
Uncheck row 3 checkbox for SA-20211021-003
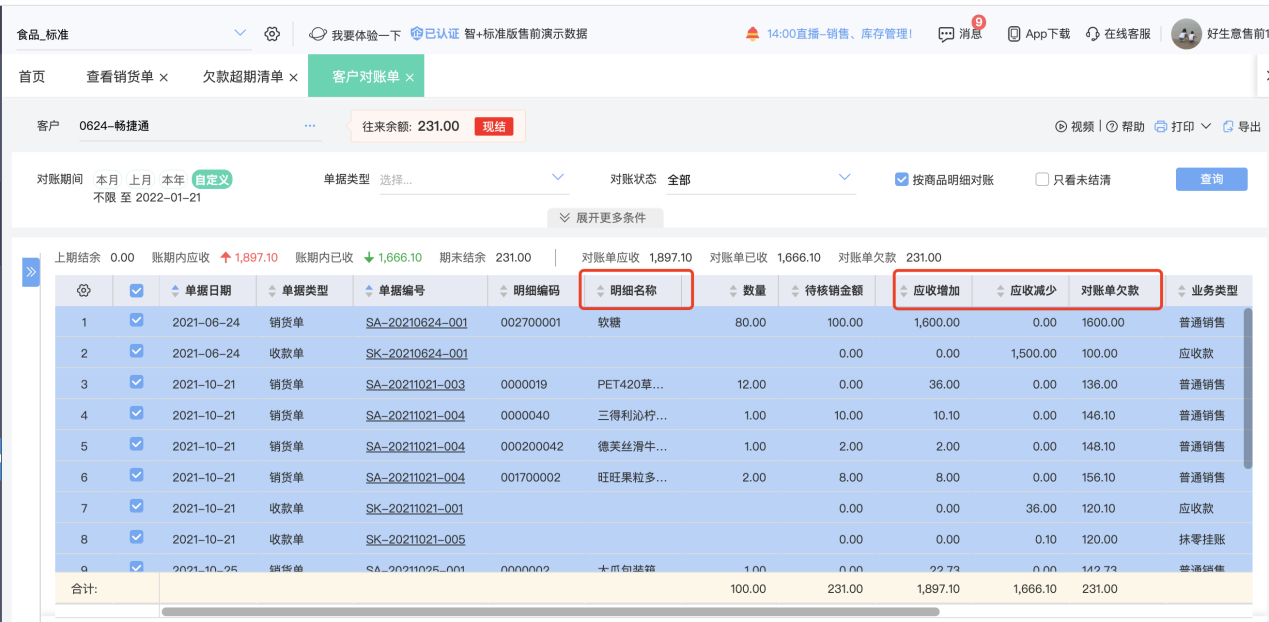137,383
